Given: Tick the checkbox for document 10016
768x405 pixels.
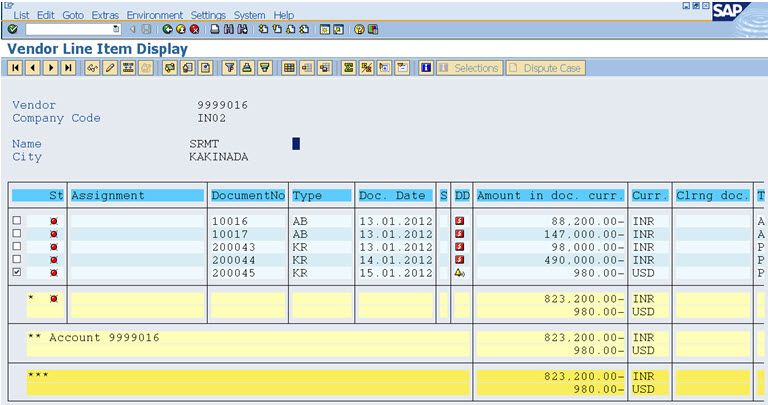Looking at the screenshot, I should 17,220.
